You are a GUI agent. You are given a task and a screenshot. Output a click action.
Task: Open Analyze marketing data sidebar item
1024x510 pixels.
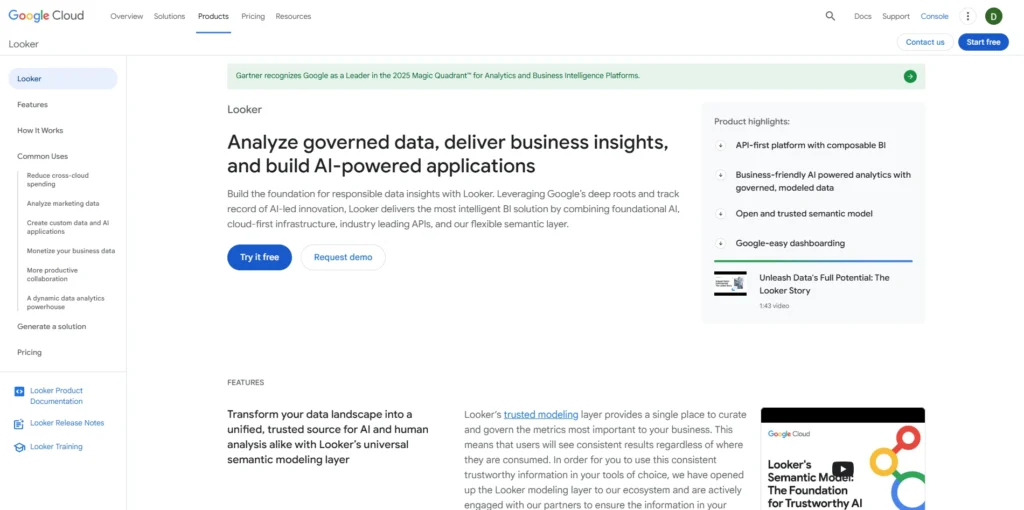pos(63,204)
